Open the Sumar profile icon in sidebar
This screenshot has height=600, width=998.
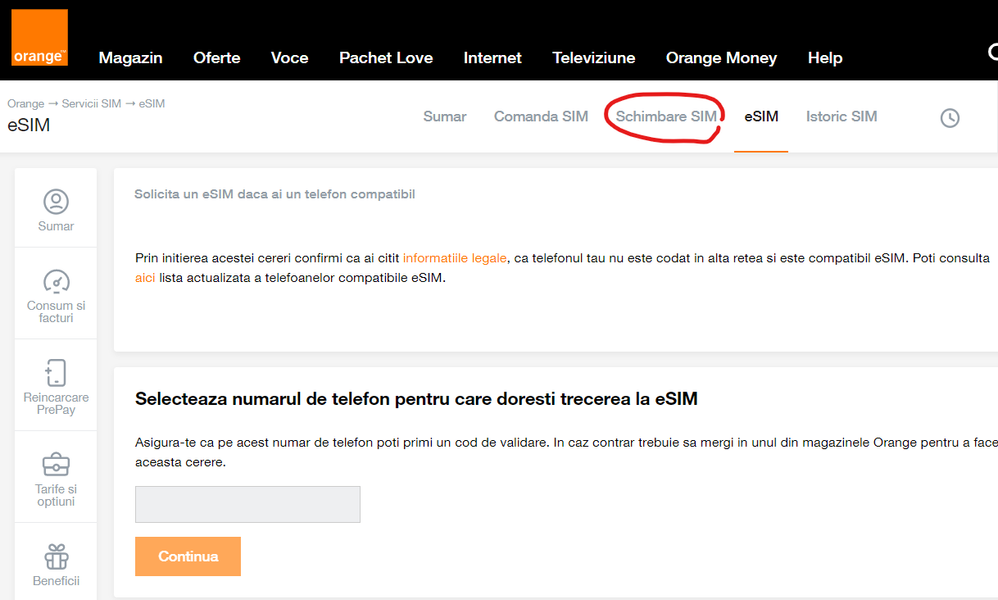click(x=56, y=202)
